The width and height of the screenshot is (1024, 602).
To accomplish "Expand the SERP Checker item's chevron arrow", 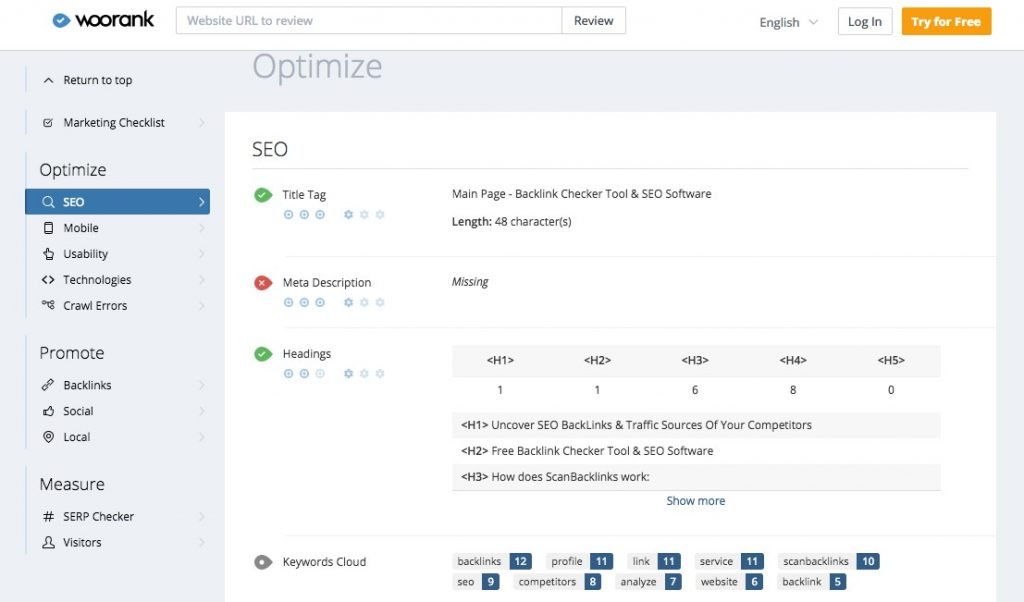I will coord(201,516).
